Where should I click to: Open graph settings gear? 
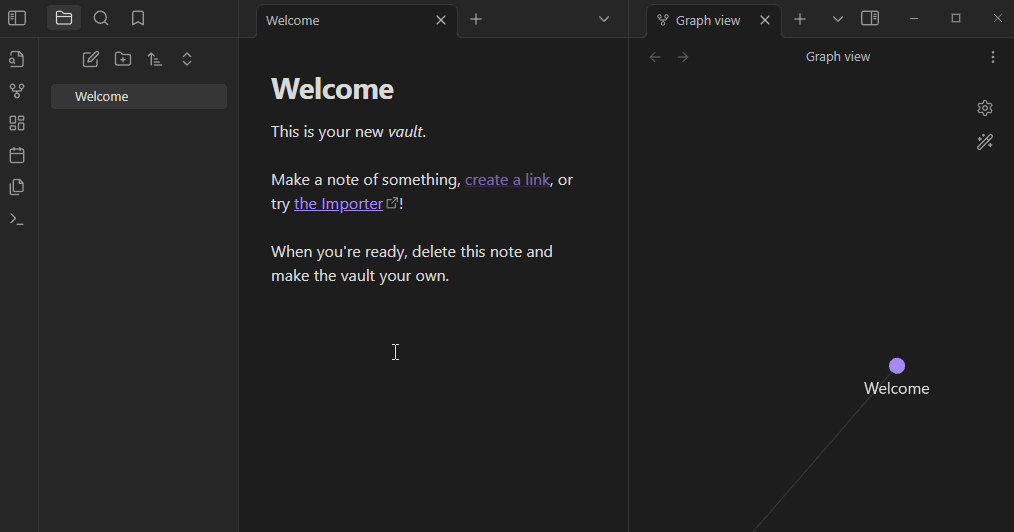point(985,108)
